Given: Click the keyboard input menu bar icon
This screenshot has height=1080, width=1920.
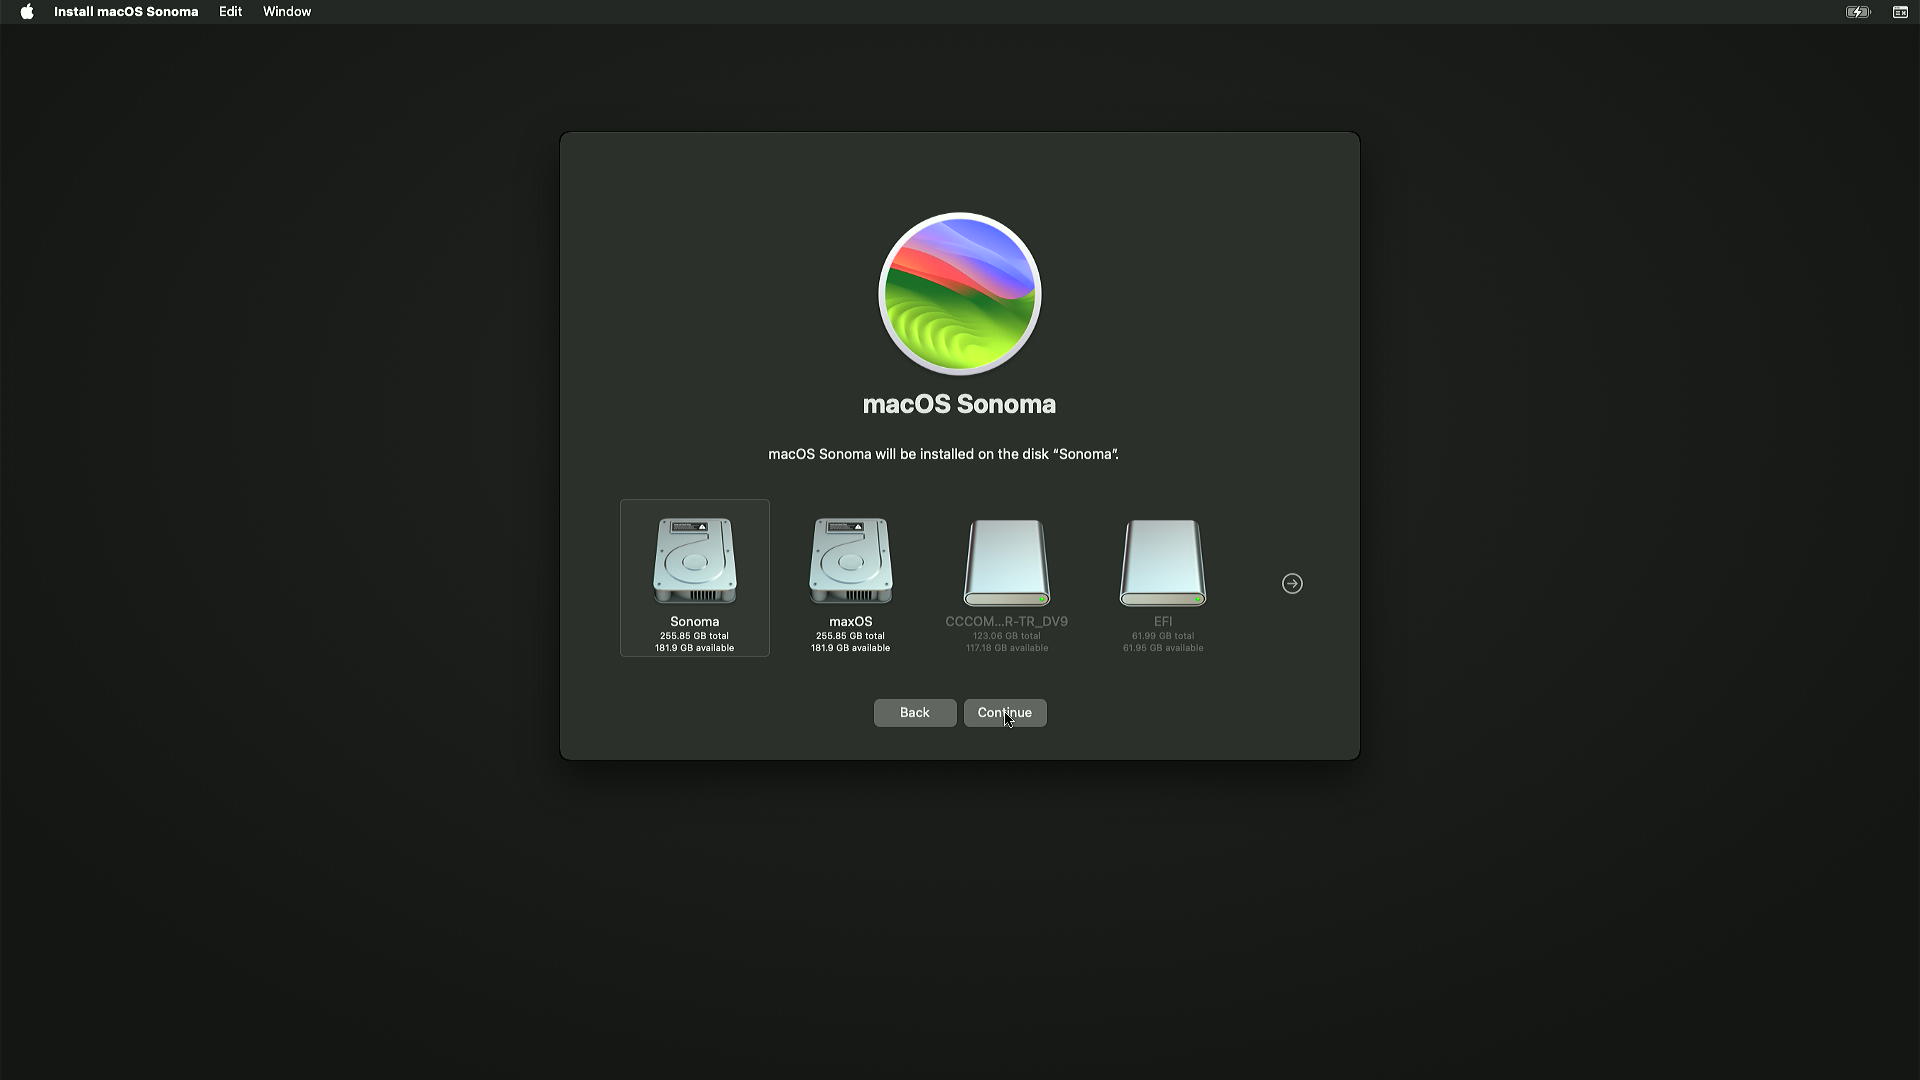Looking at the screenshot, I should [x=1900, y=12].
